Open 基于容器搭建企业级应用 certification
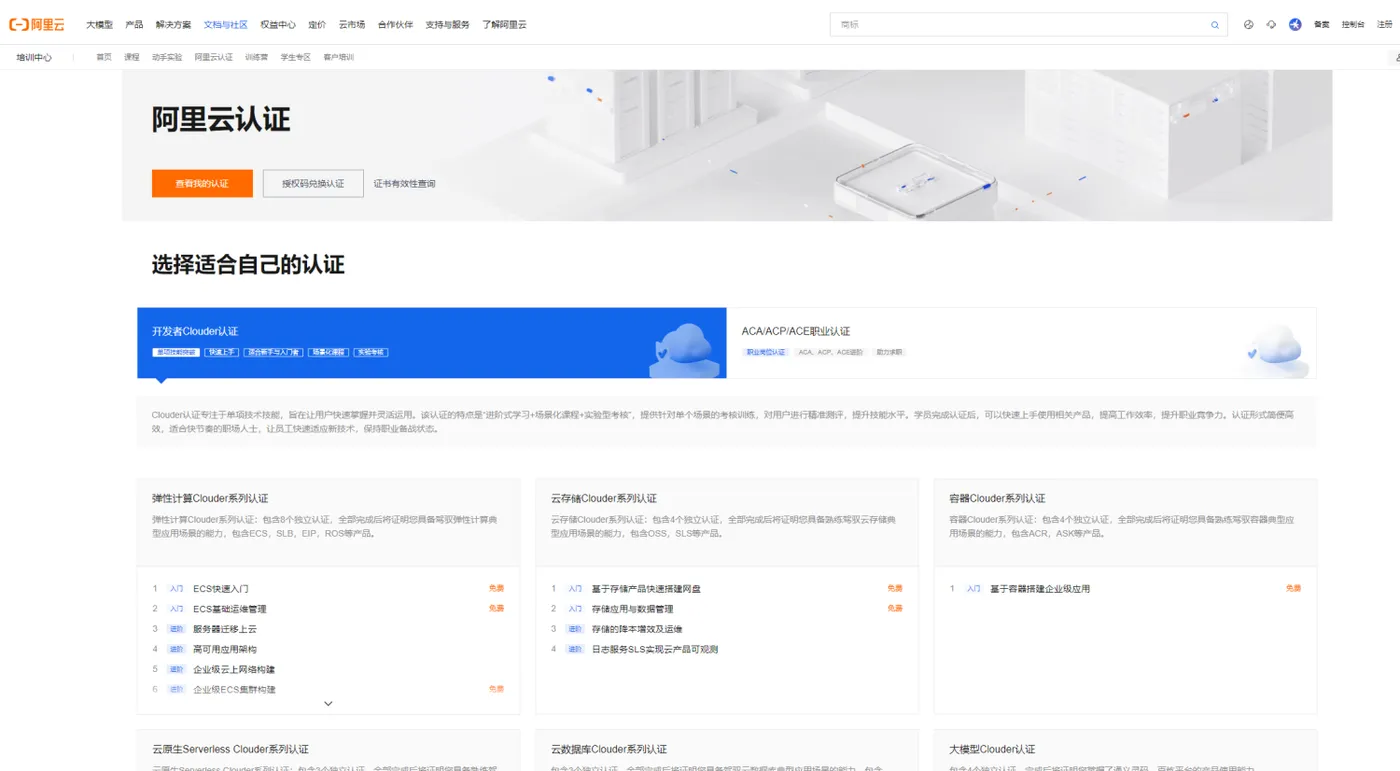The width and height of the screenshot is (1400, 771). click(1040, 589)
